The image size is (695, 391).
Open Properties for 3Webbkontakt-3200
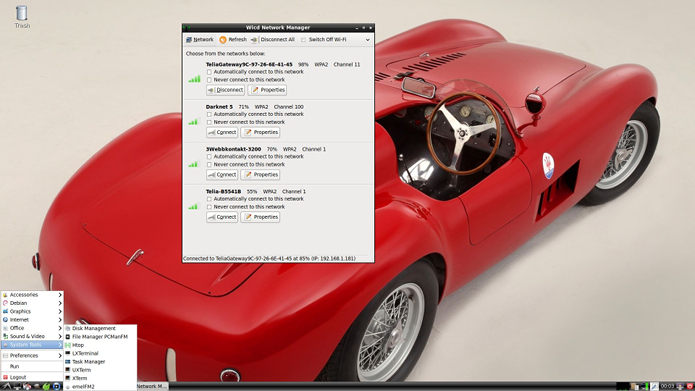pyautogui.click(x=260, y=175)
